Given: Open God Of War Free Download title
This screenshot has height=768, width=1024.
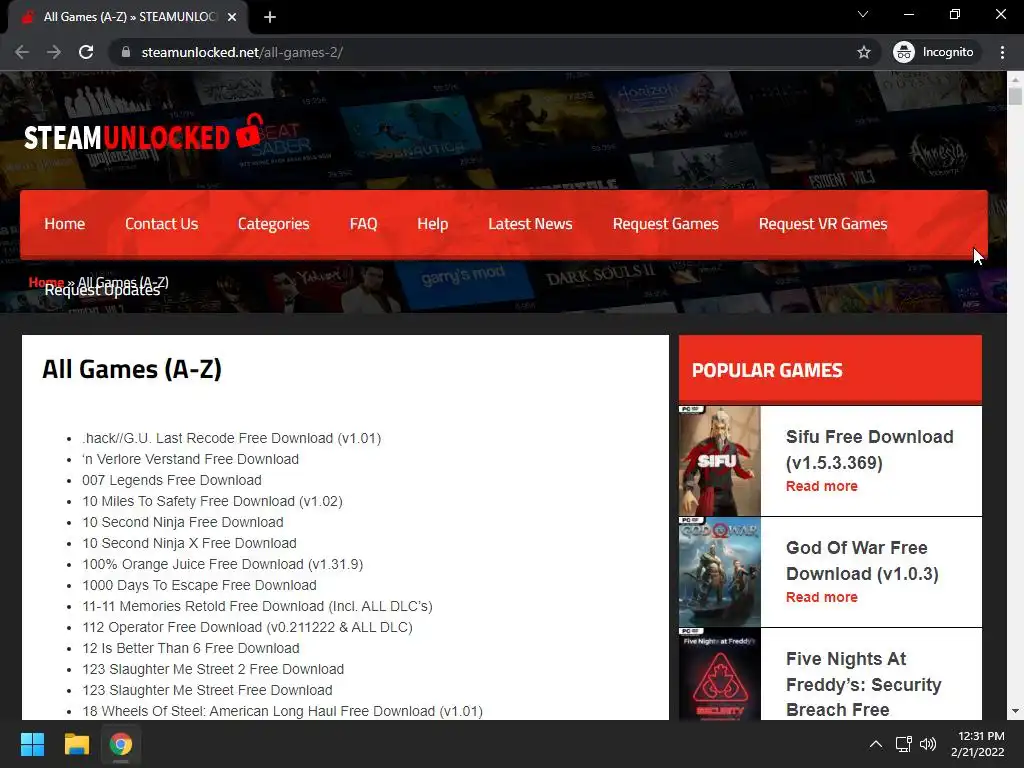Looking at the screenshot, I should click(x=862, y=560).
